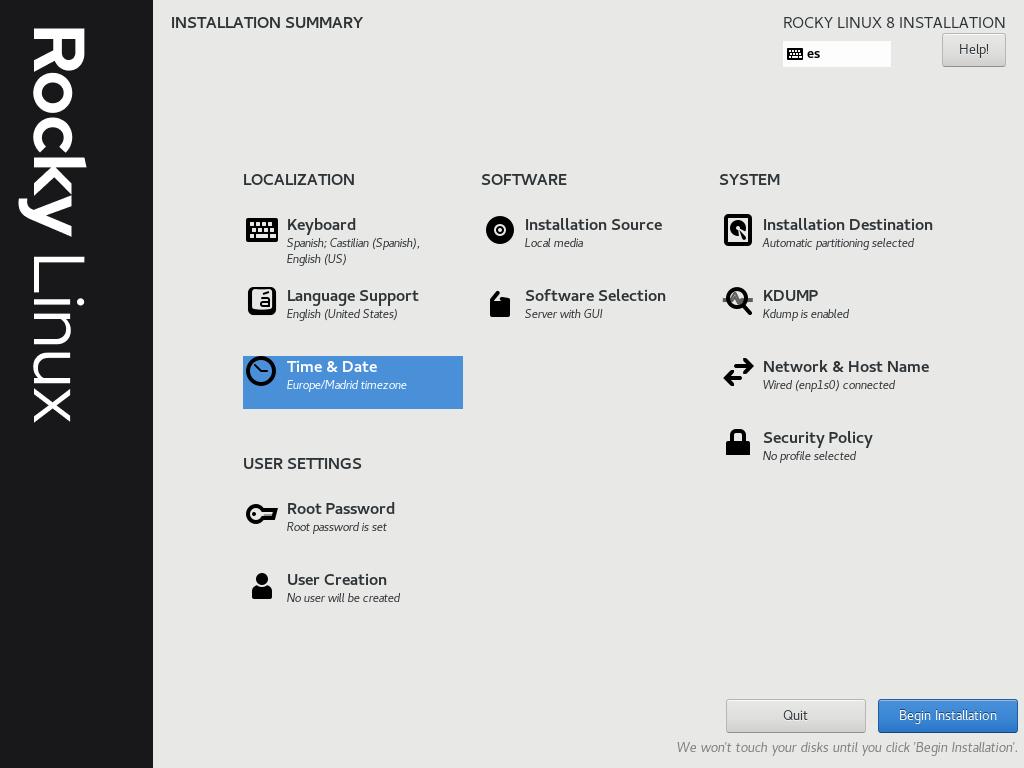Click 'Kdump is enabled' text

pyautogui.click(x=806, y=314)
